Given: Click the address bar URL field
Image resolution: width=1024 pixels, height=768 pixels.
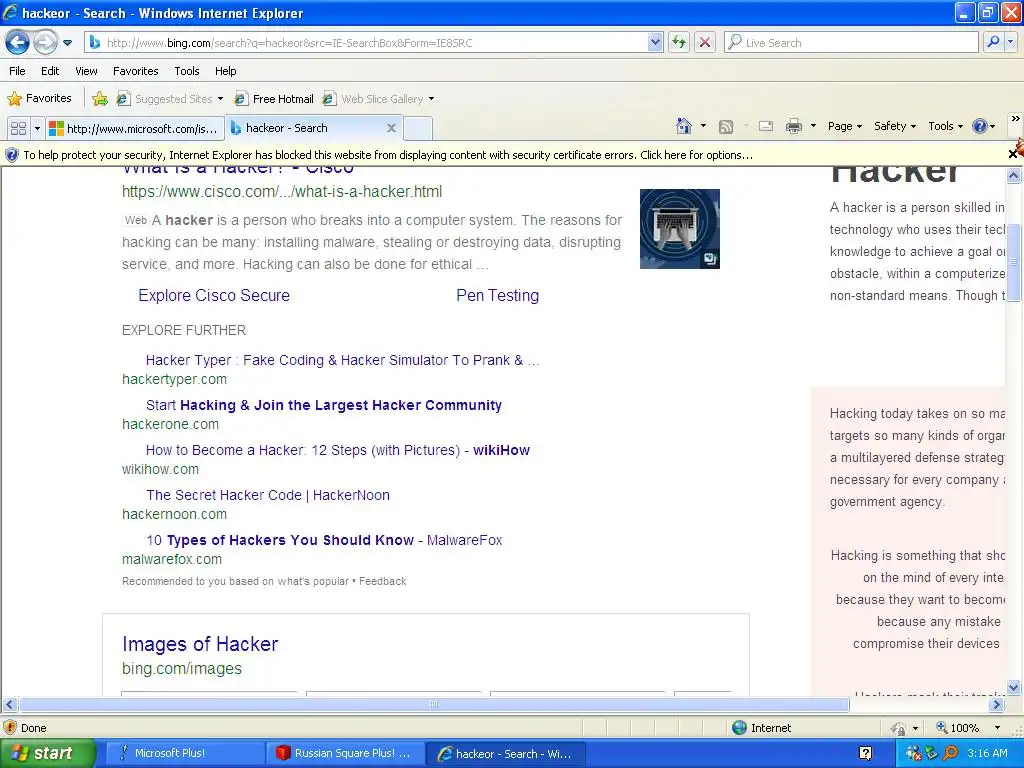Looking at the screenshot, I should point(369,42).
